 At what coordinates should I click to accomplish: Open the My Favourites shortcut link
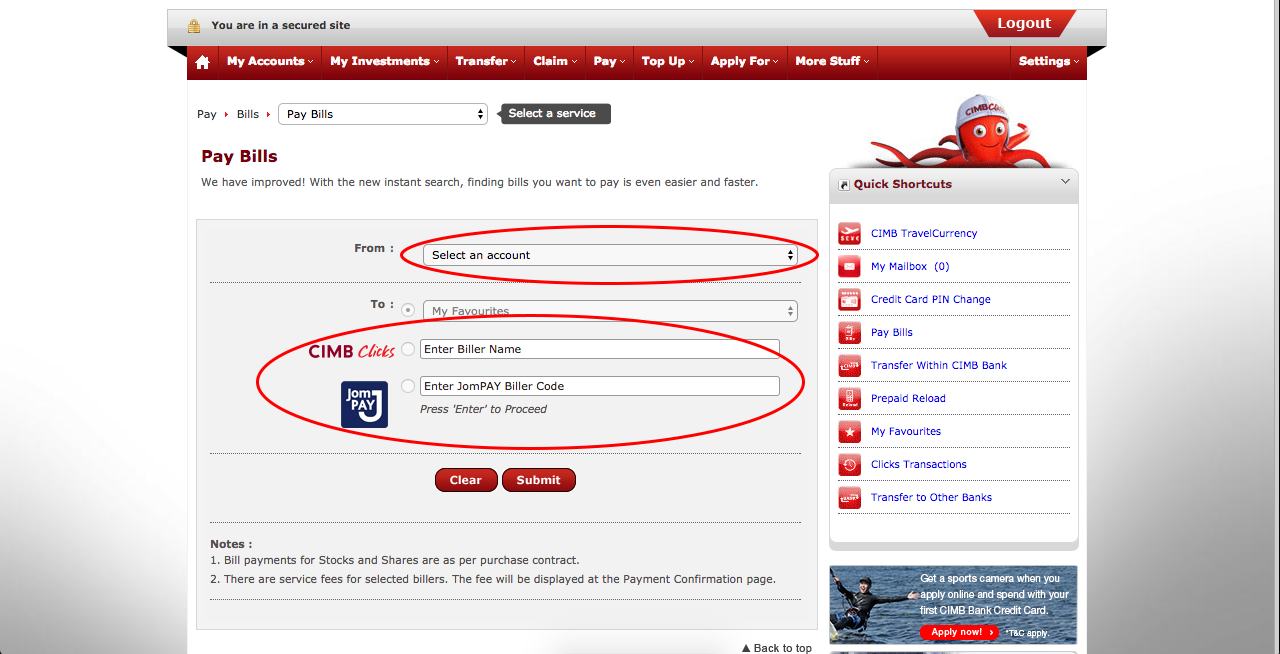click(x=906, y=431)
